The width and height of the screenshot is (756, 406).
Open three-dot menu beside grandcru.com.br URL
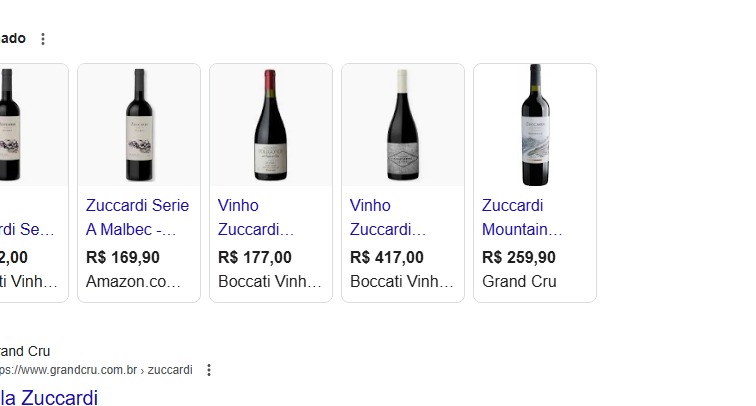click(208, 370)
